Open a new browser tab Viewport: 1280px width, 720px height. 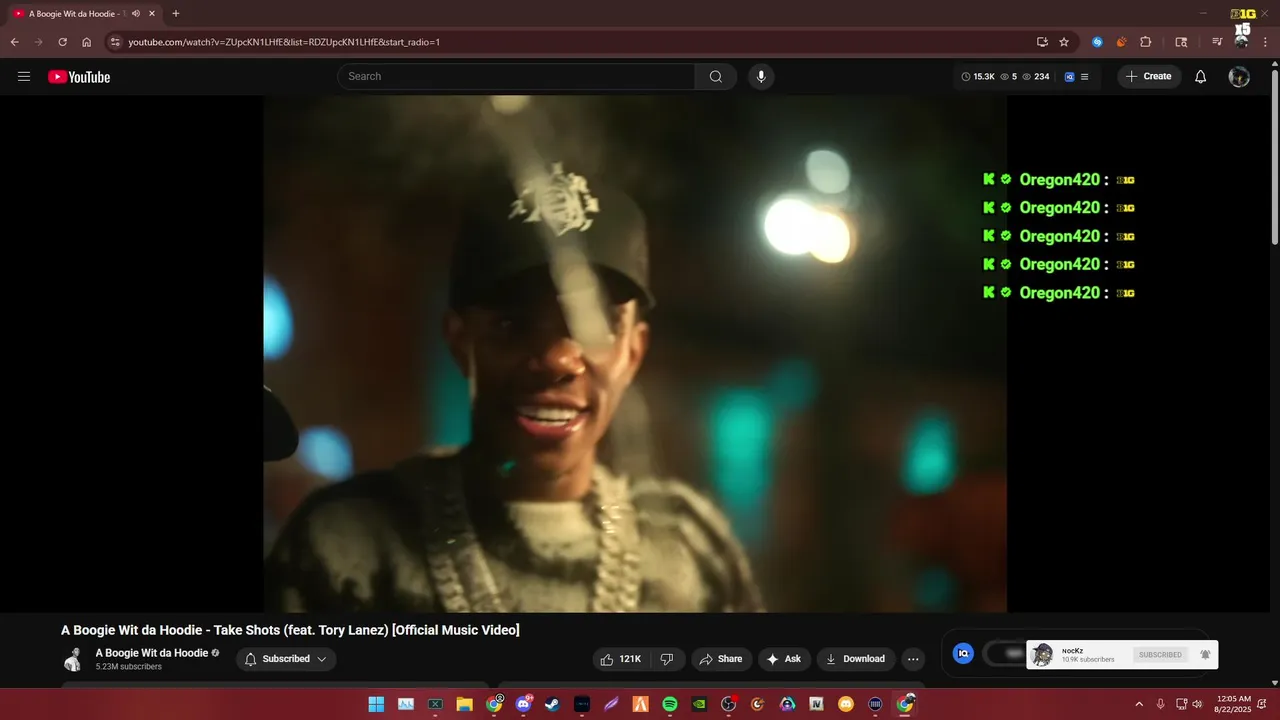pyautogui.click(x=176, y=14)
